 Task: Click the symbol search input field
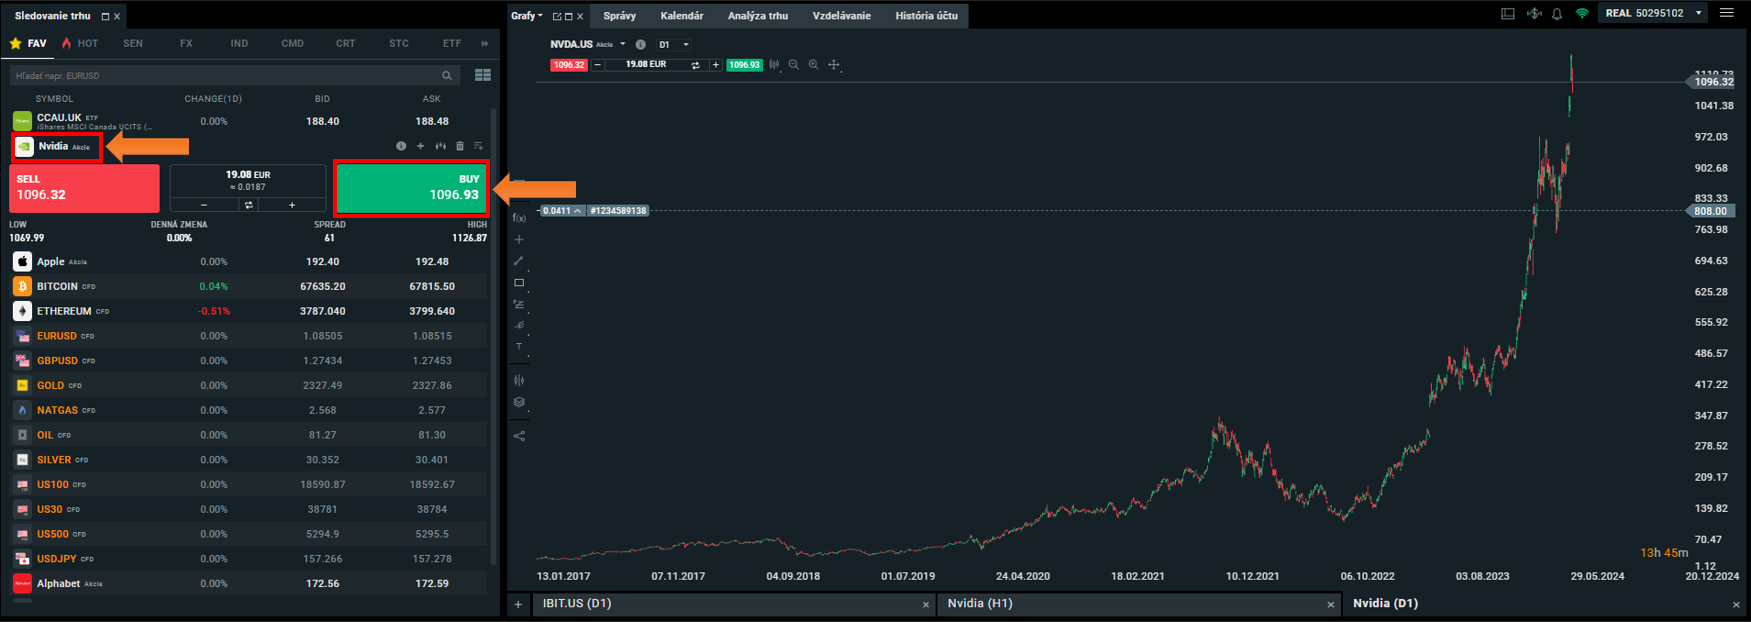[225, 75]
